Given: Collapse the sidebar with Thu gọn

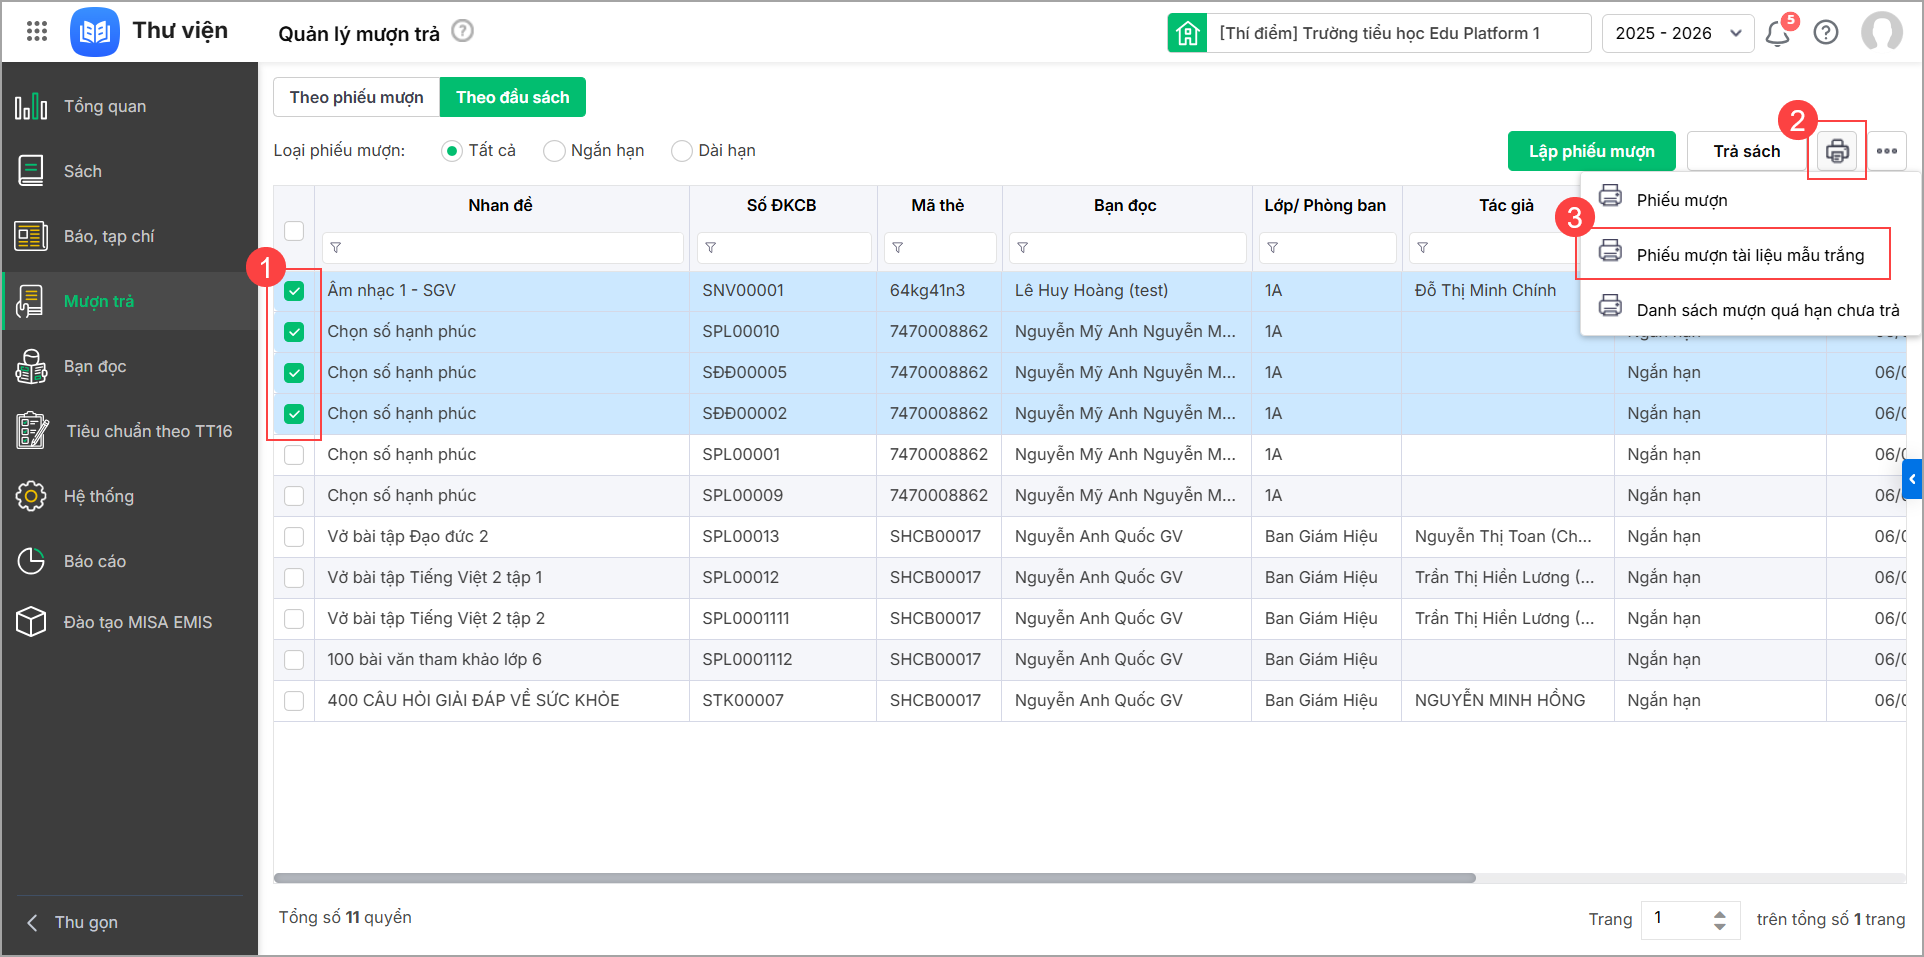Looking at the screenshot, I should pyautogui.click(x=86, y=922).
